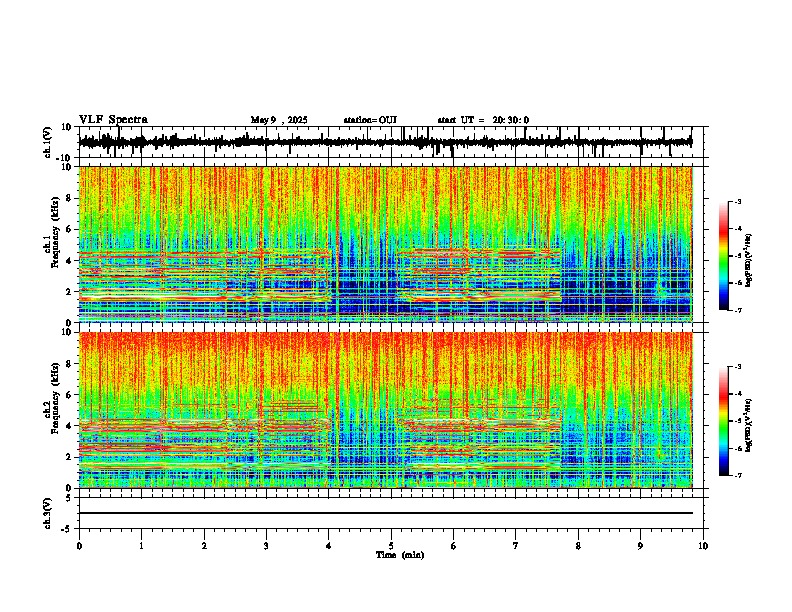Screen dimensions: 792x612
Task: Click the "start UT = 20:30: 0" text
Action: point(483,120)
